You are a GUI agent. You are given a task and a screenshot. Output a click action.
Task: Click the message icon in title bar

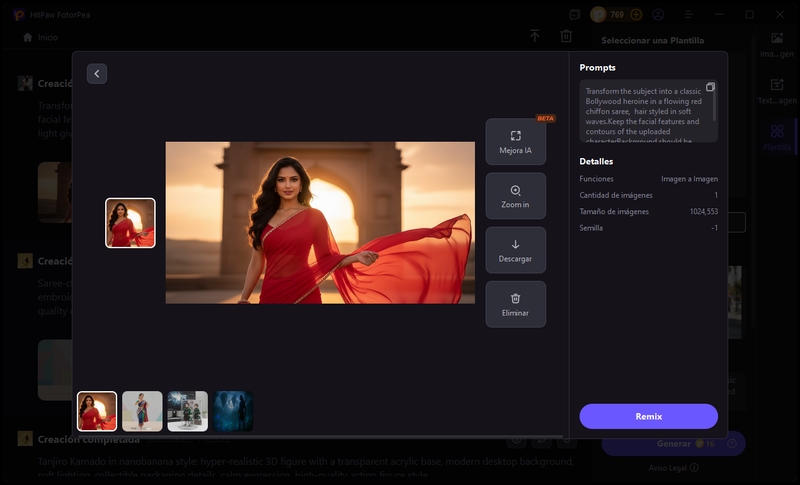point(574,14)
